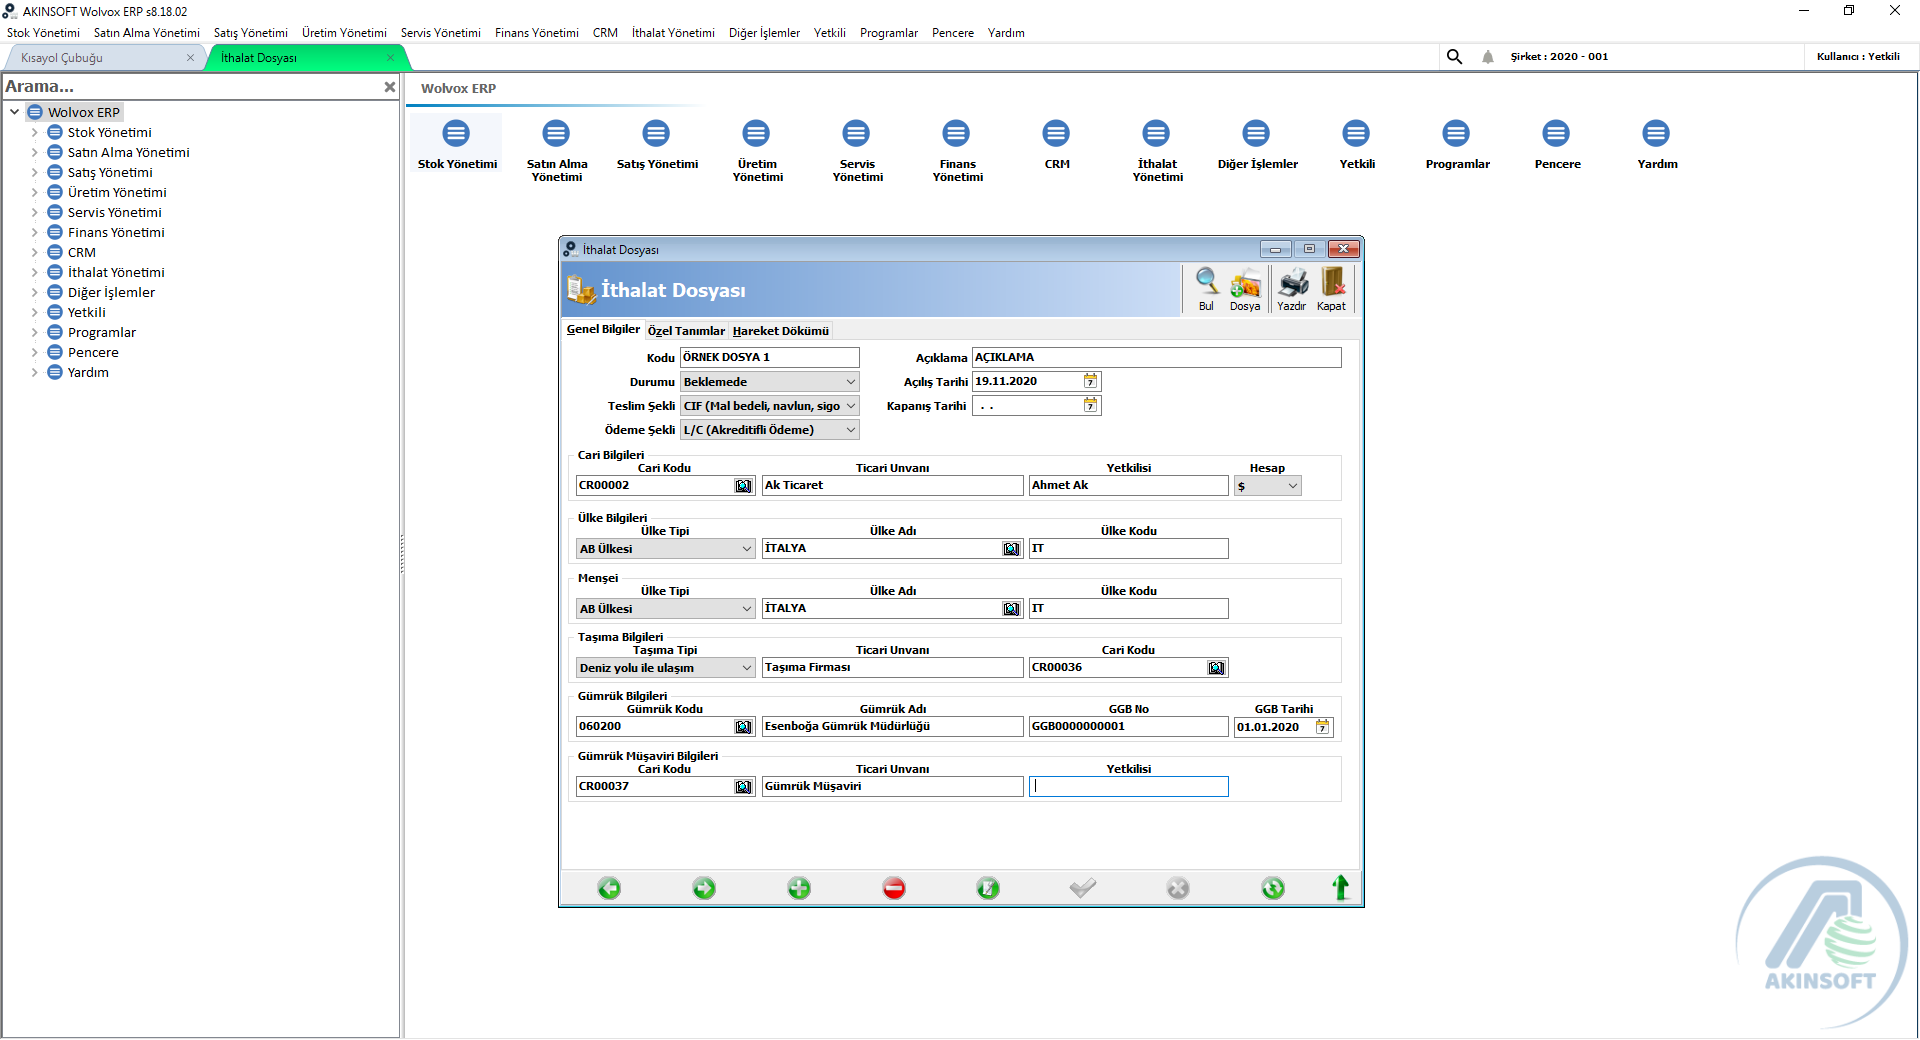Click the green refresh button
1920x1040 pixels.
[1273, 888]
